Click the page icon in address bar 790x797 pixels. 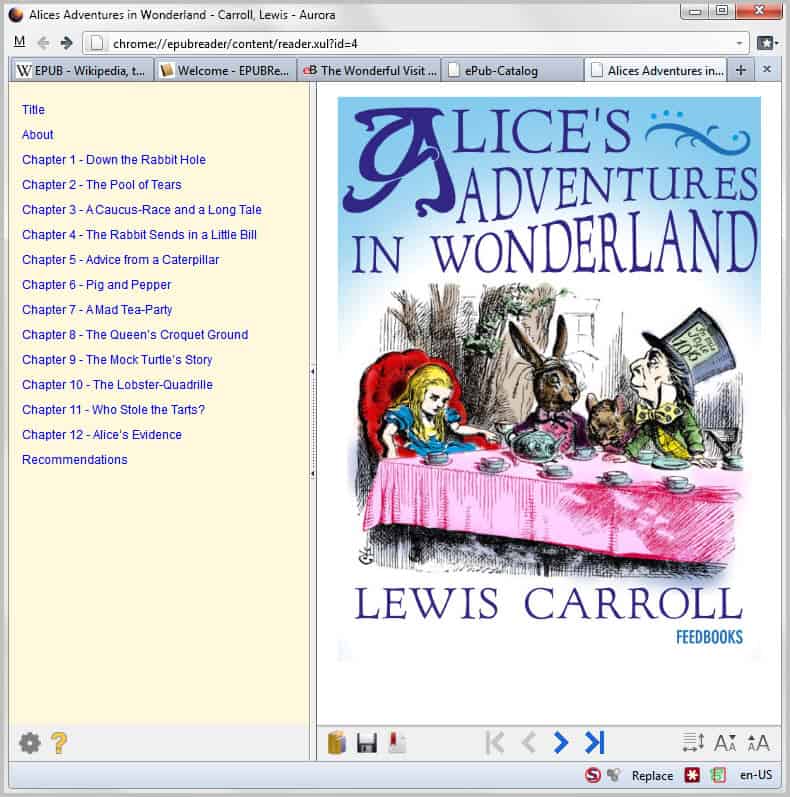click(97, 44)
